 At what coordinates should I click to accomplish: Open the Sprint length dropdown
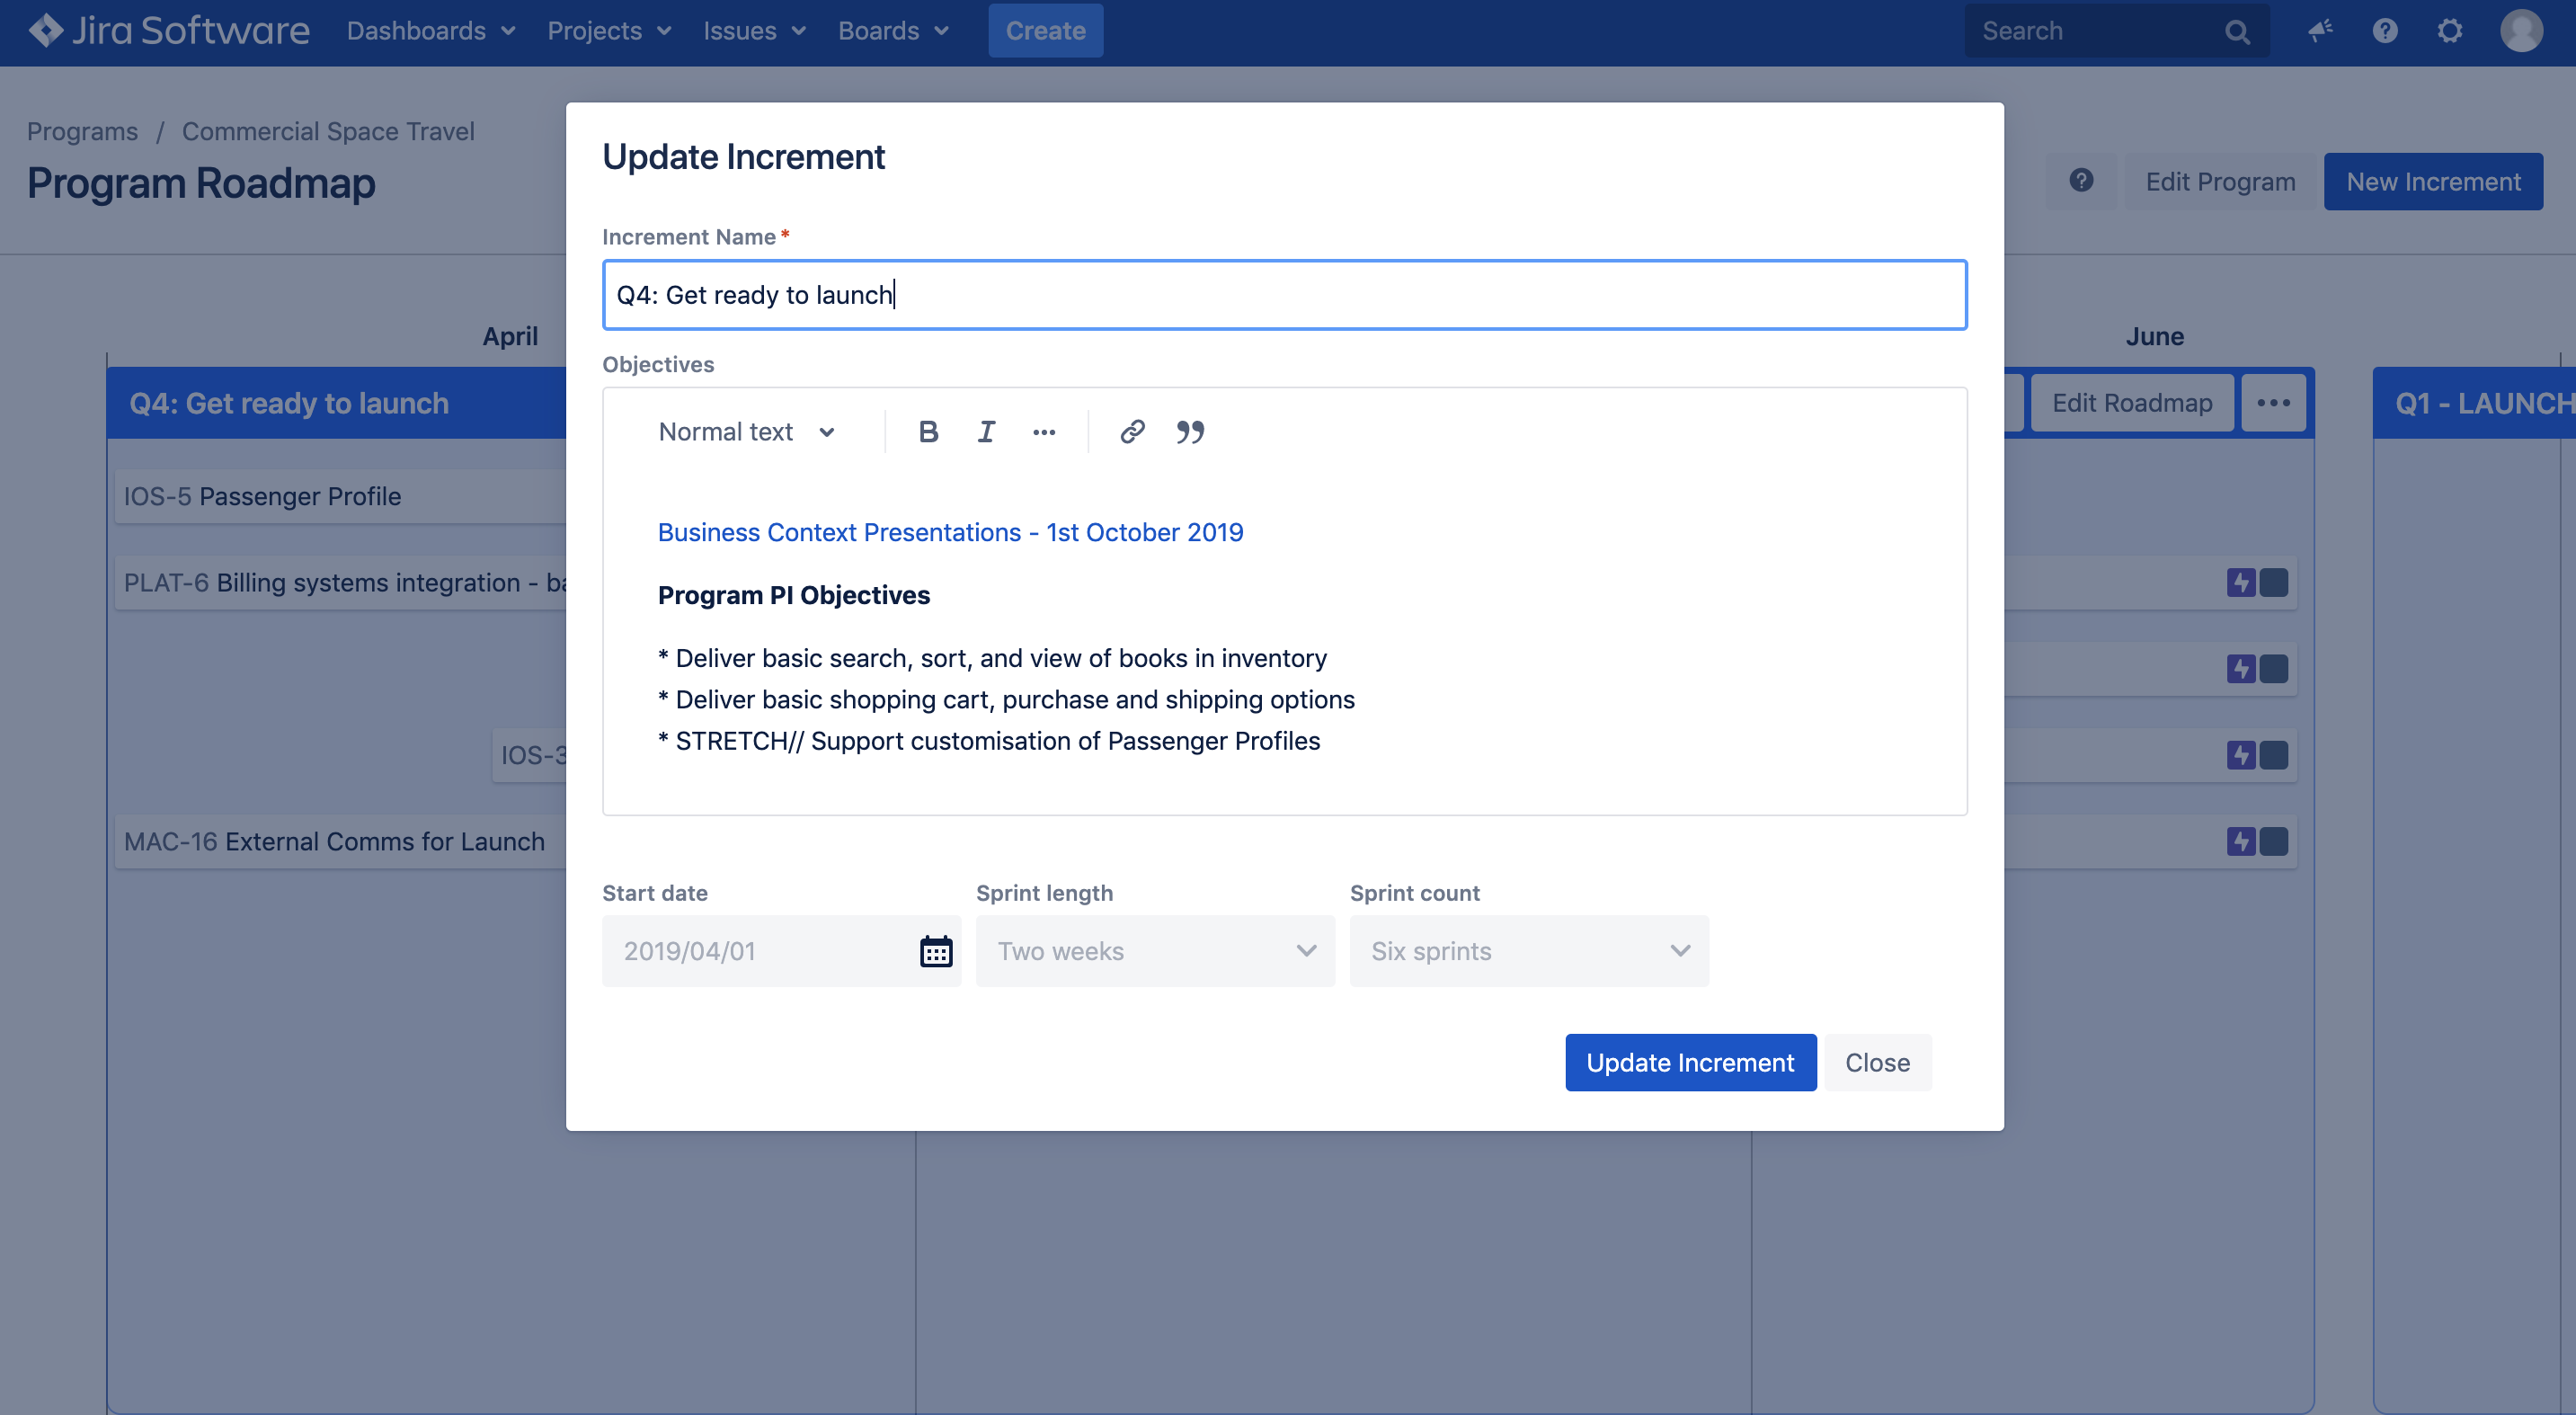[x=1155, y=951]
